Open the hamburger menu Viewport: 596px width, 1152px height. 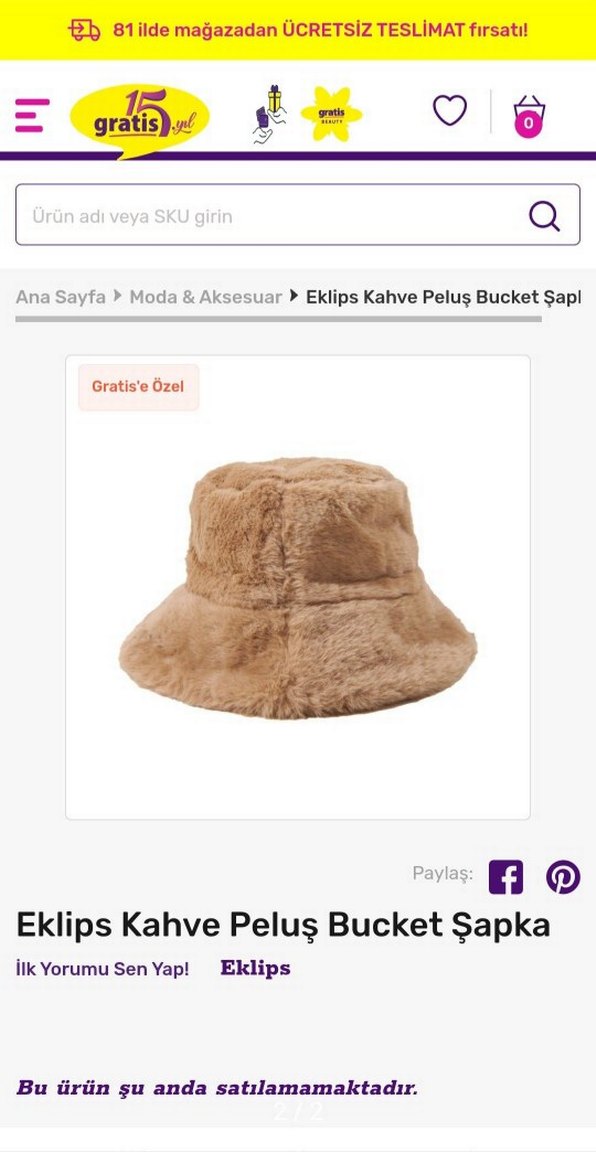pyautogui.click(x=32, y=115)
